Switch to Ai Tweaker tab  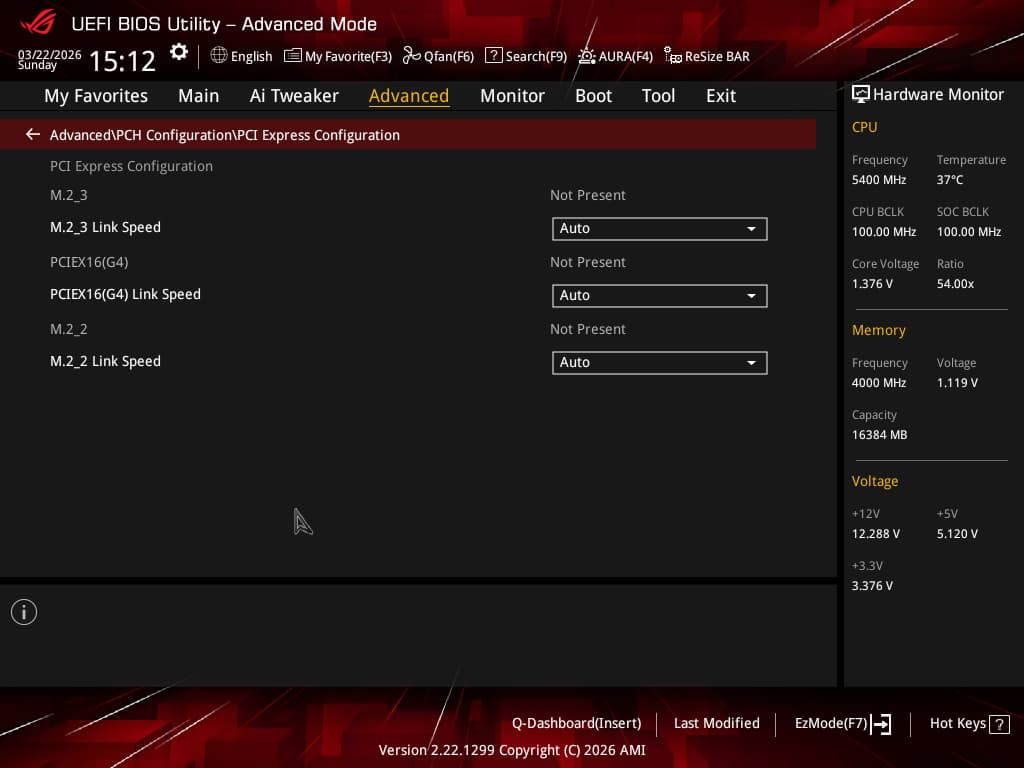click(294, 96)
